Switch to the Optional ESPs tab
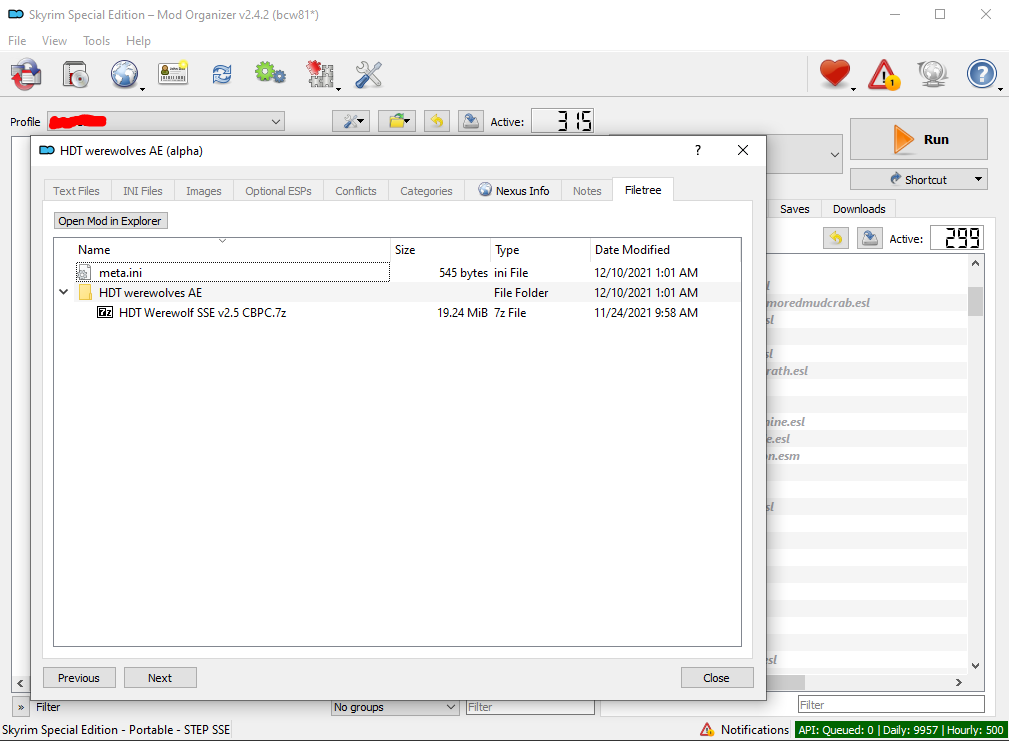Screen dimensions: 1009x741 tap(279, 191)
